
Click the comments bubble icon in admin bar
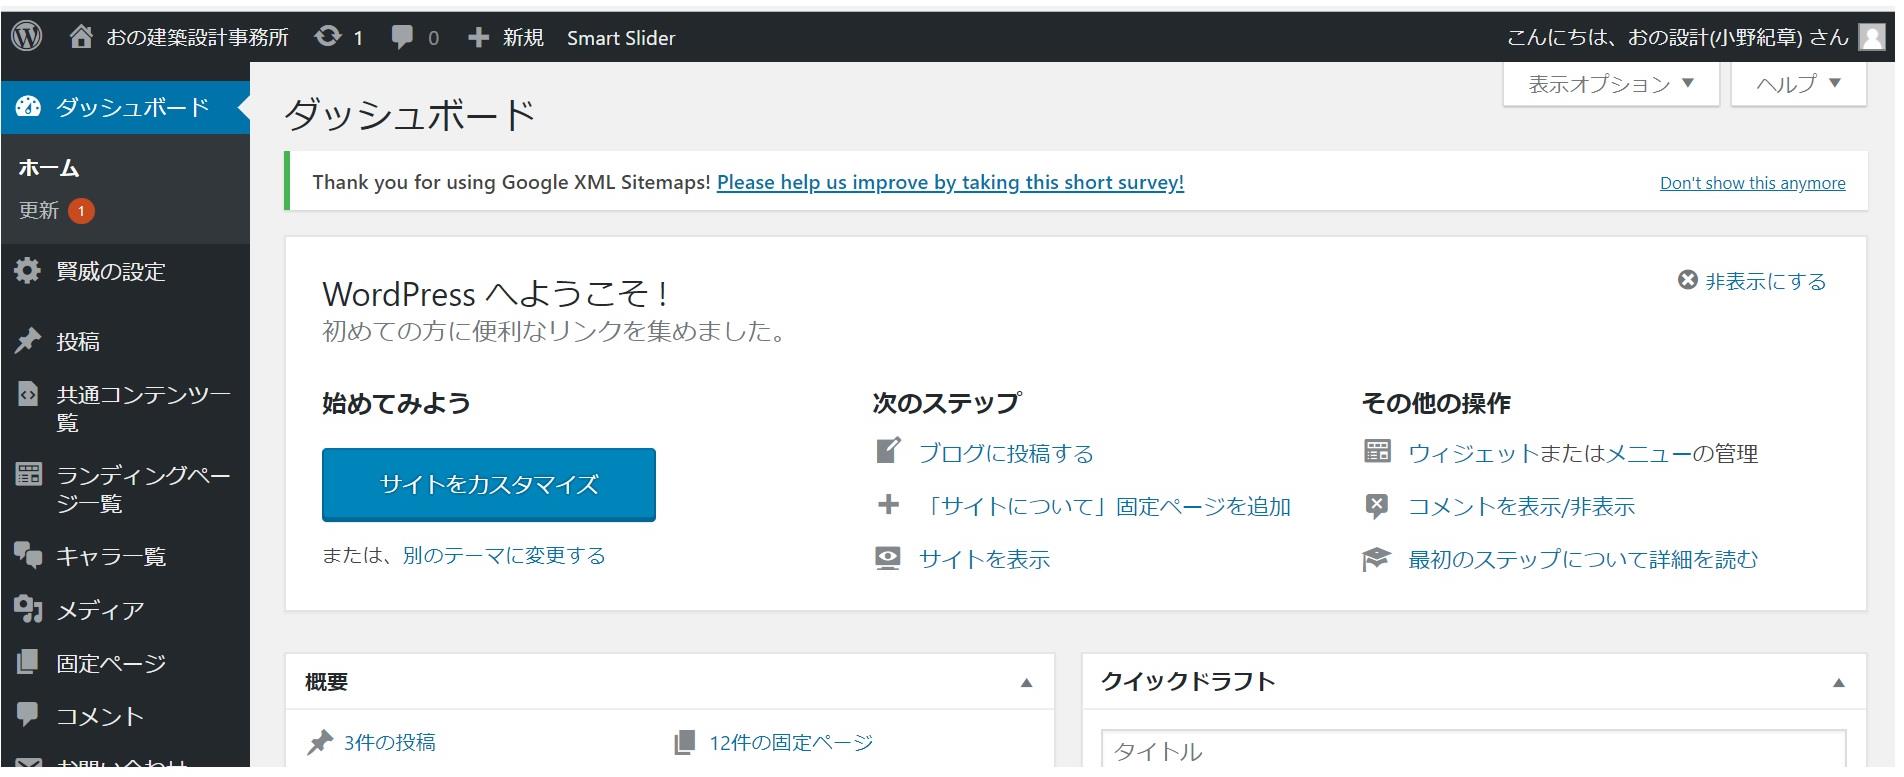[402, 37]
